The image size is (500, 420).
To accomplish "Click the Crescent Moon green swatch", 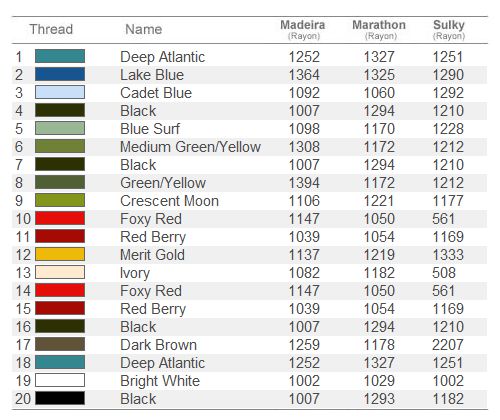I will click(60, 200).
